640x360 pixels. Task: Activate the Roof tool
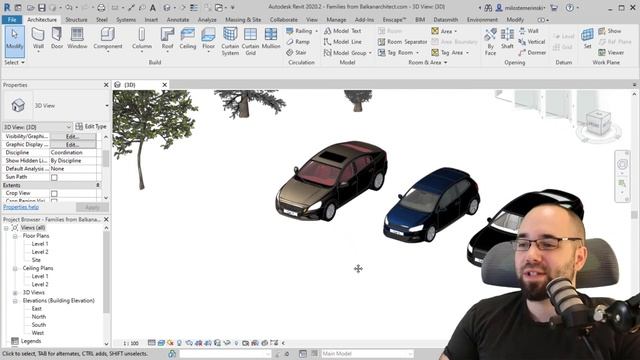167,39
